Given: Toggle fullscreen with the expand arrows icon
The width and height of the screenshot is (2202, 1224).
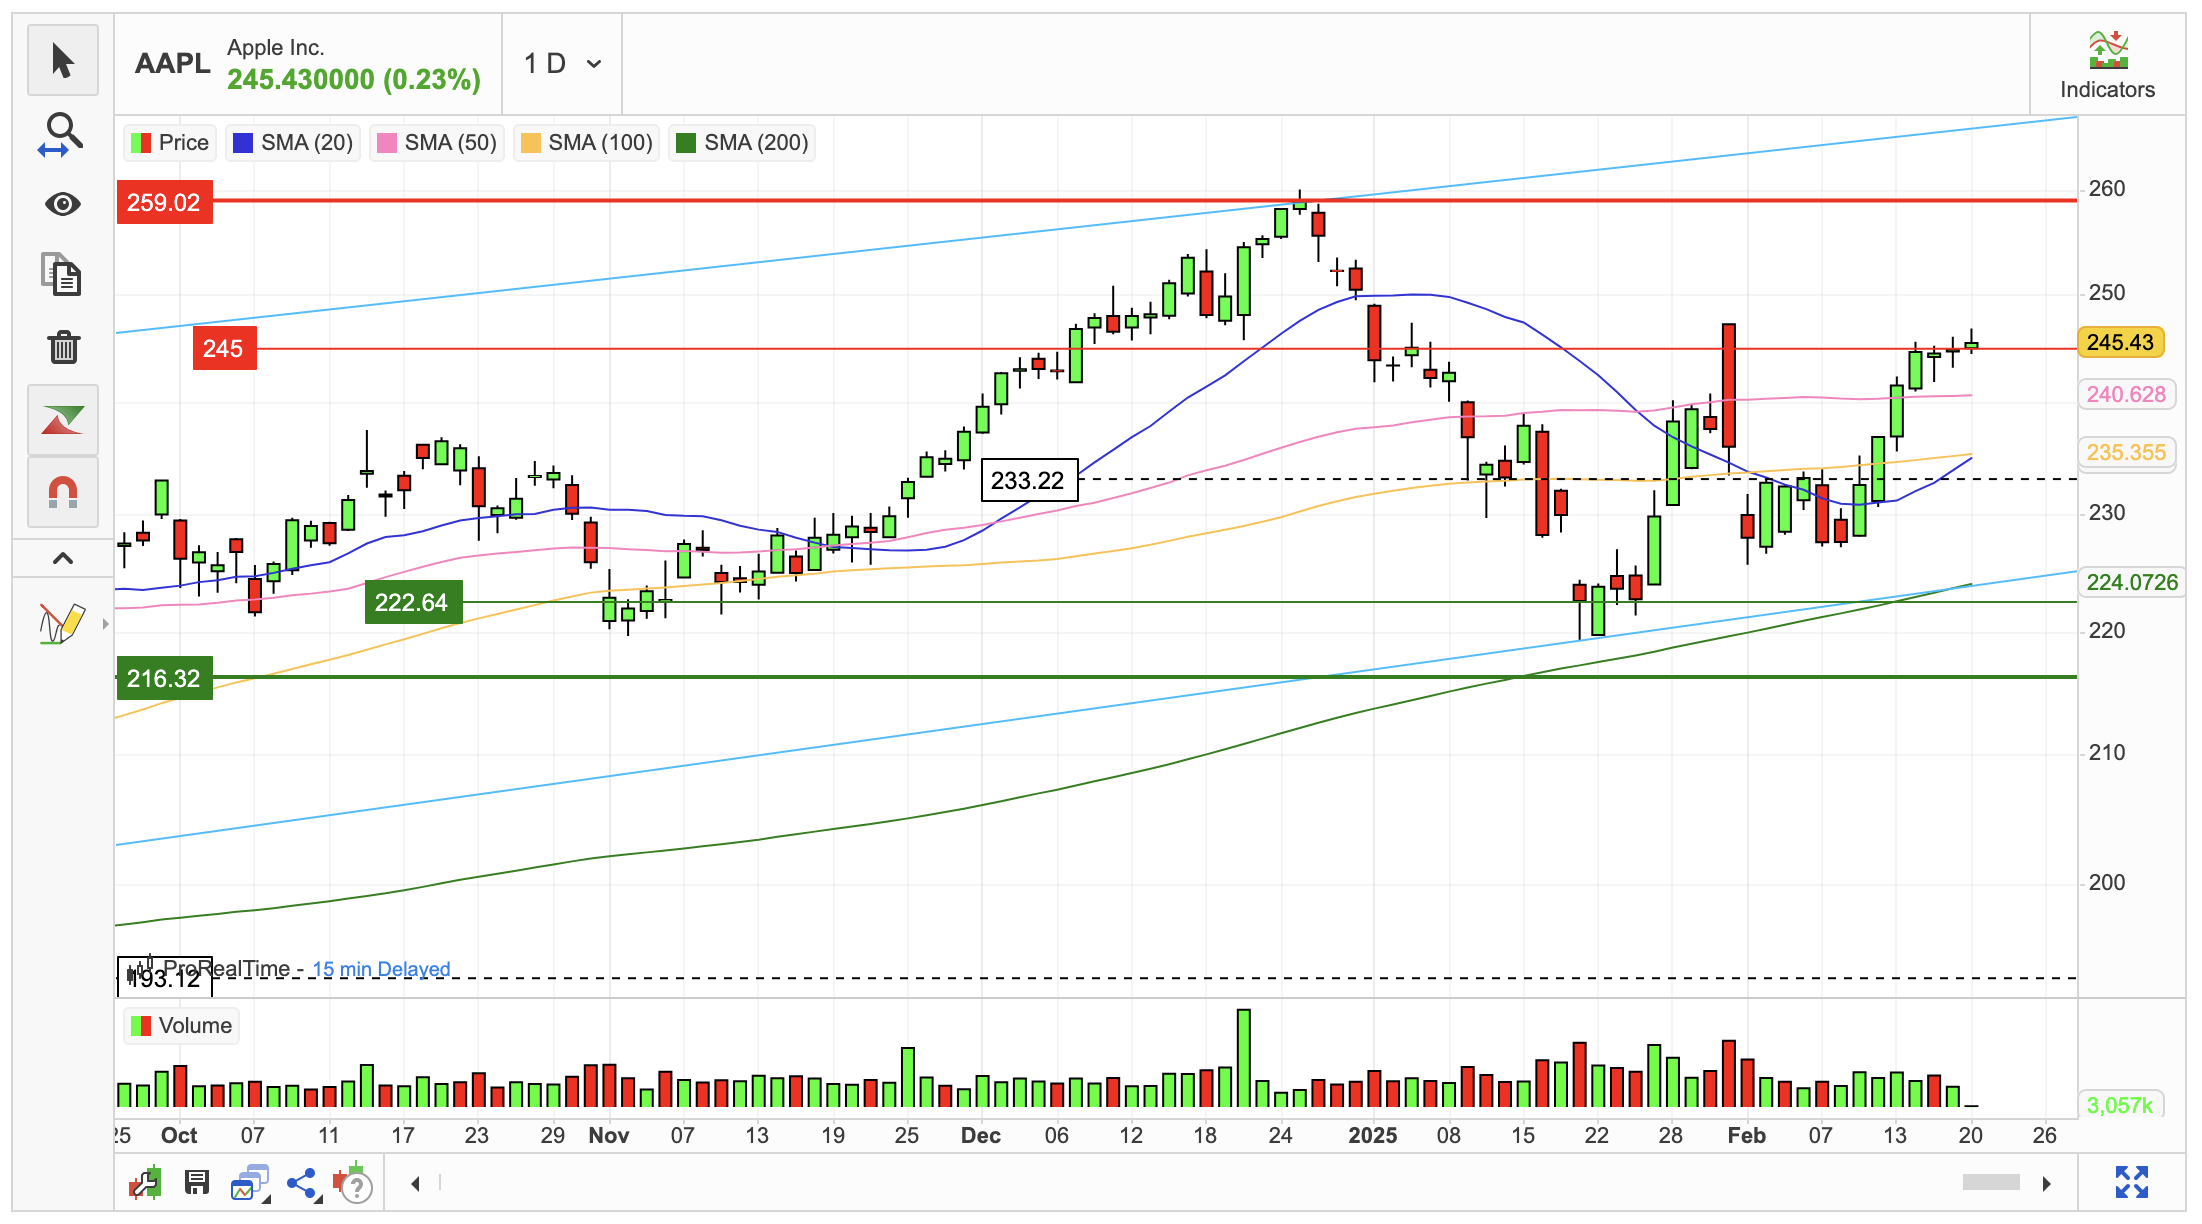Looking at the screenshot, I should 2132,1182.
